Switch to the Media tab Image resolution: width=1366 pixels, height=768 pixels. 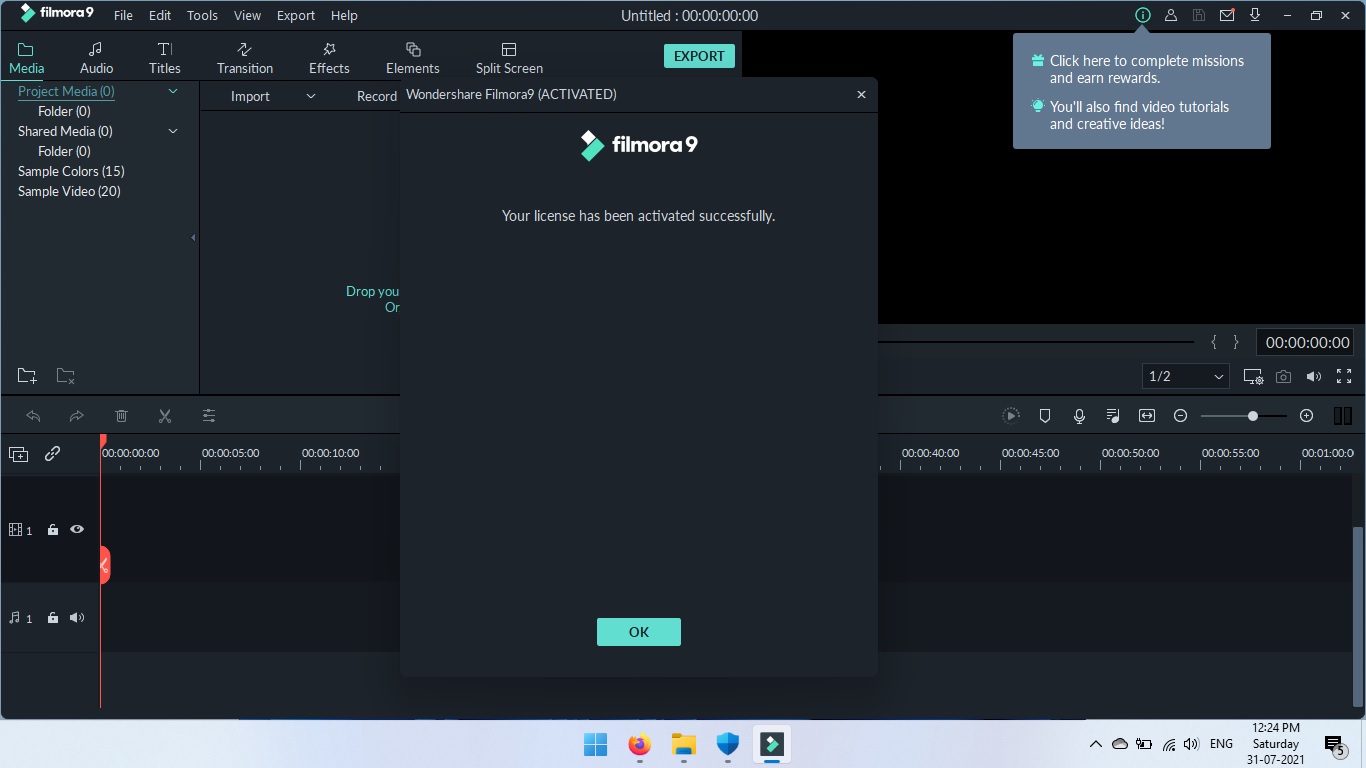click(x=26, y=58)
